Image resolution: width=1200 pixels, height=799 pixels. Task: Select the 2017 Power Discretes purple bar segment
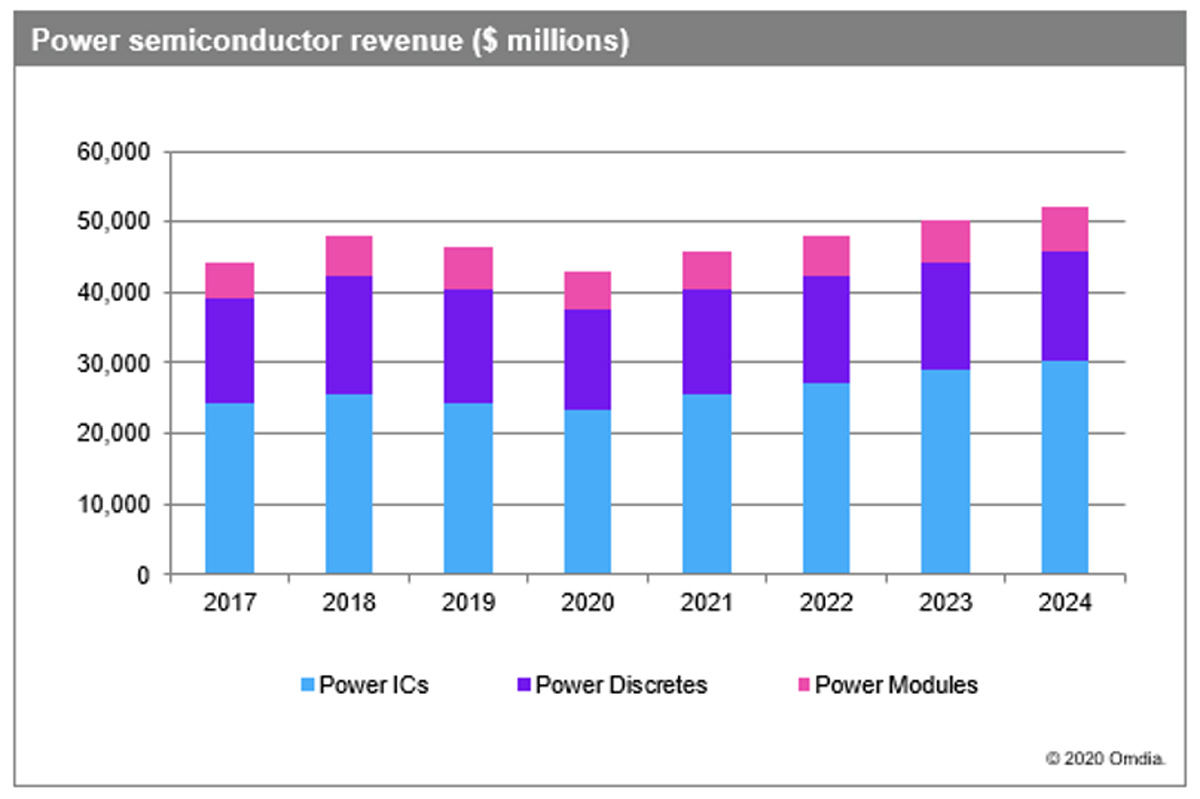[230, 351]
